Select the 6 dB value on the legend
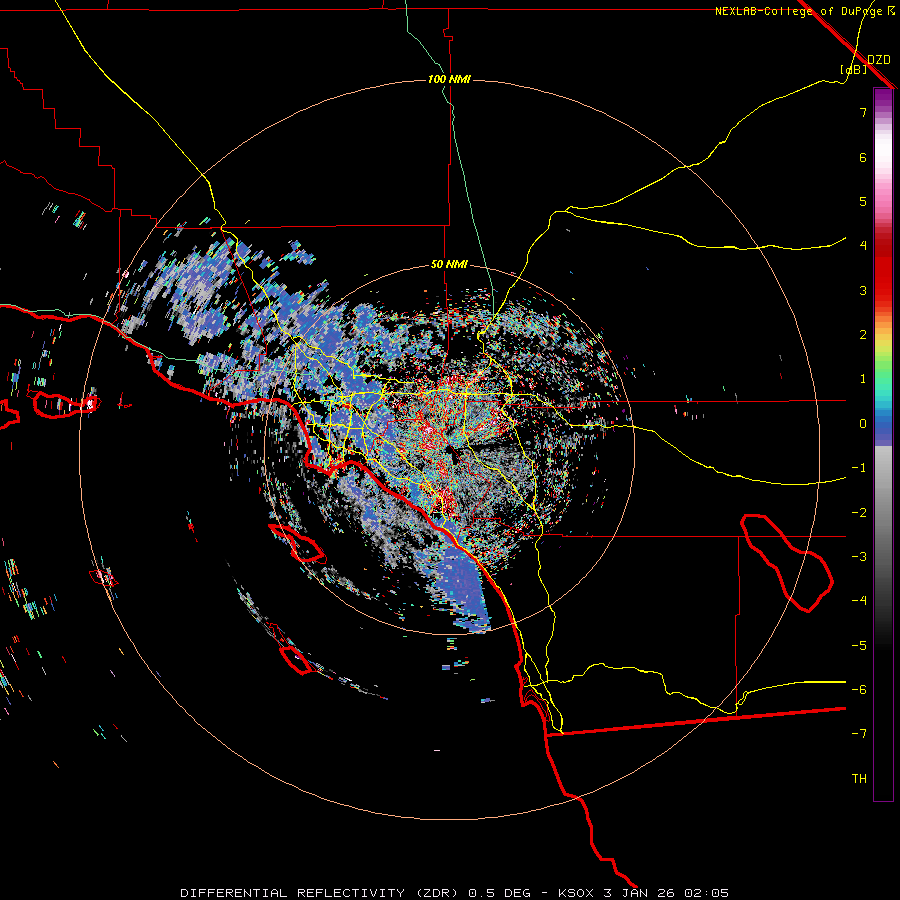The image size is (900, 900). (x=863, y=157)
